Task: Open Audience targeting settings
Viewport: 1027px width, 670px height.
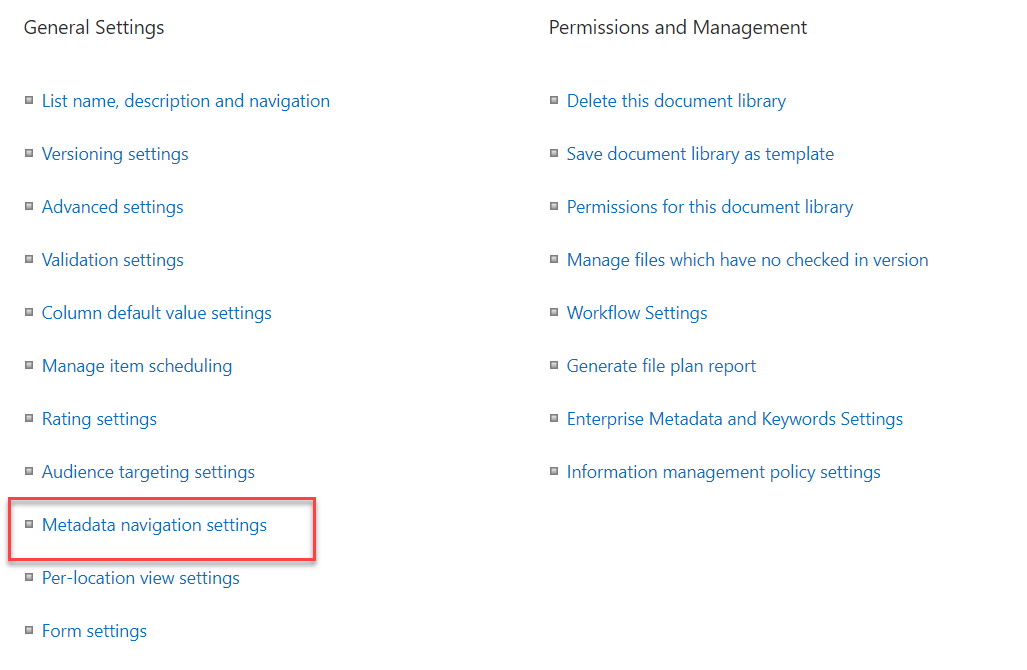Action: click(x=148, y=471)
